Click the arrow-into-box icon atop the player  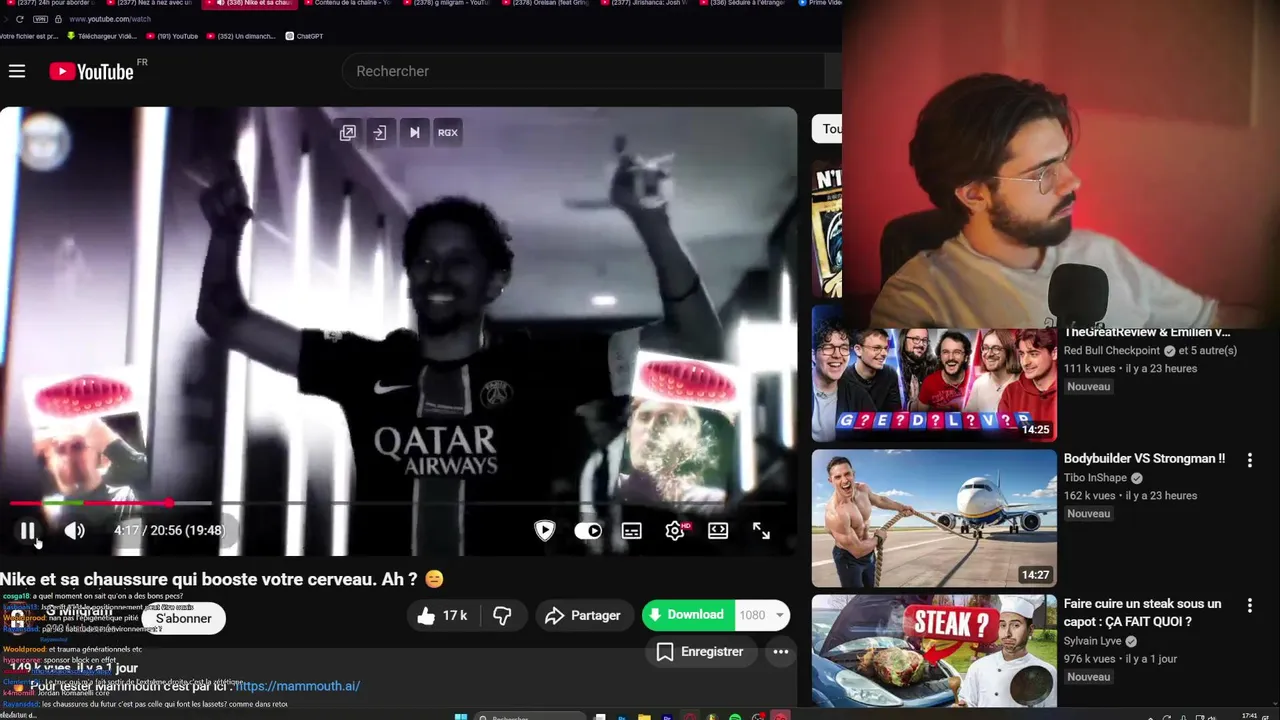[380, 132]
